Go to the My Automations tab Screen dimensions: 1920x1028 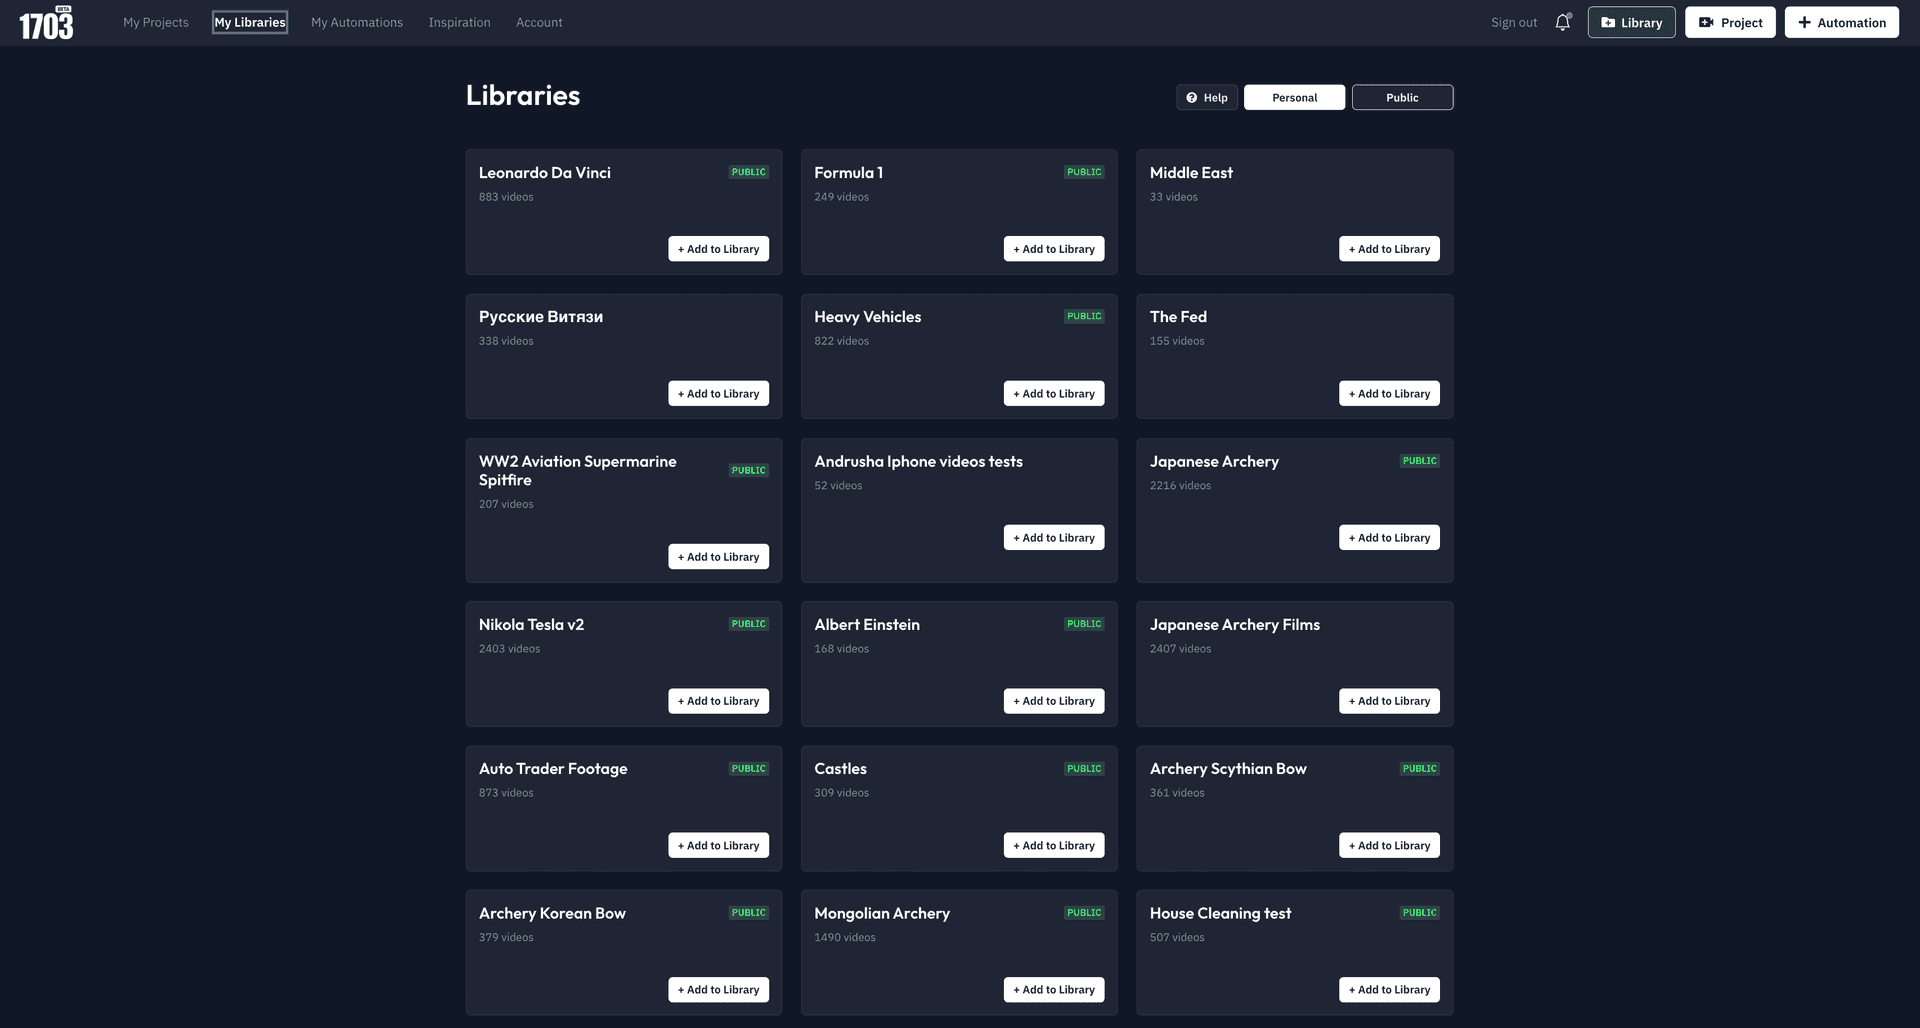pos(356,22)
